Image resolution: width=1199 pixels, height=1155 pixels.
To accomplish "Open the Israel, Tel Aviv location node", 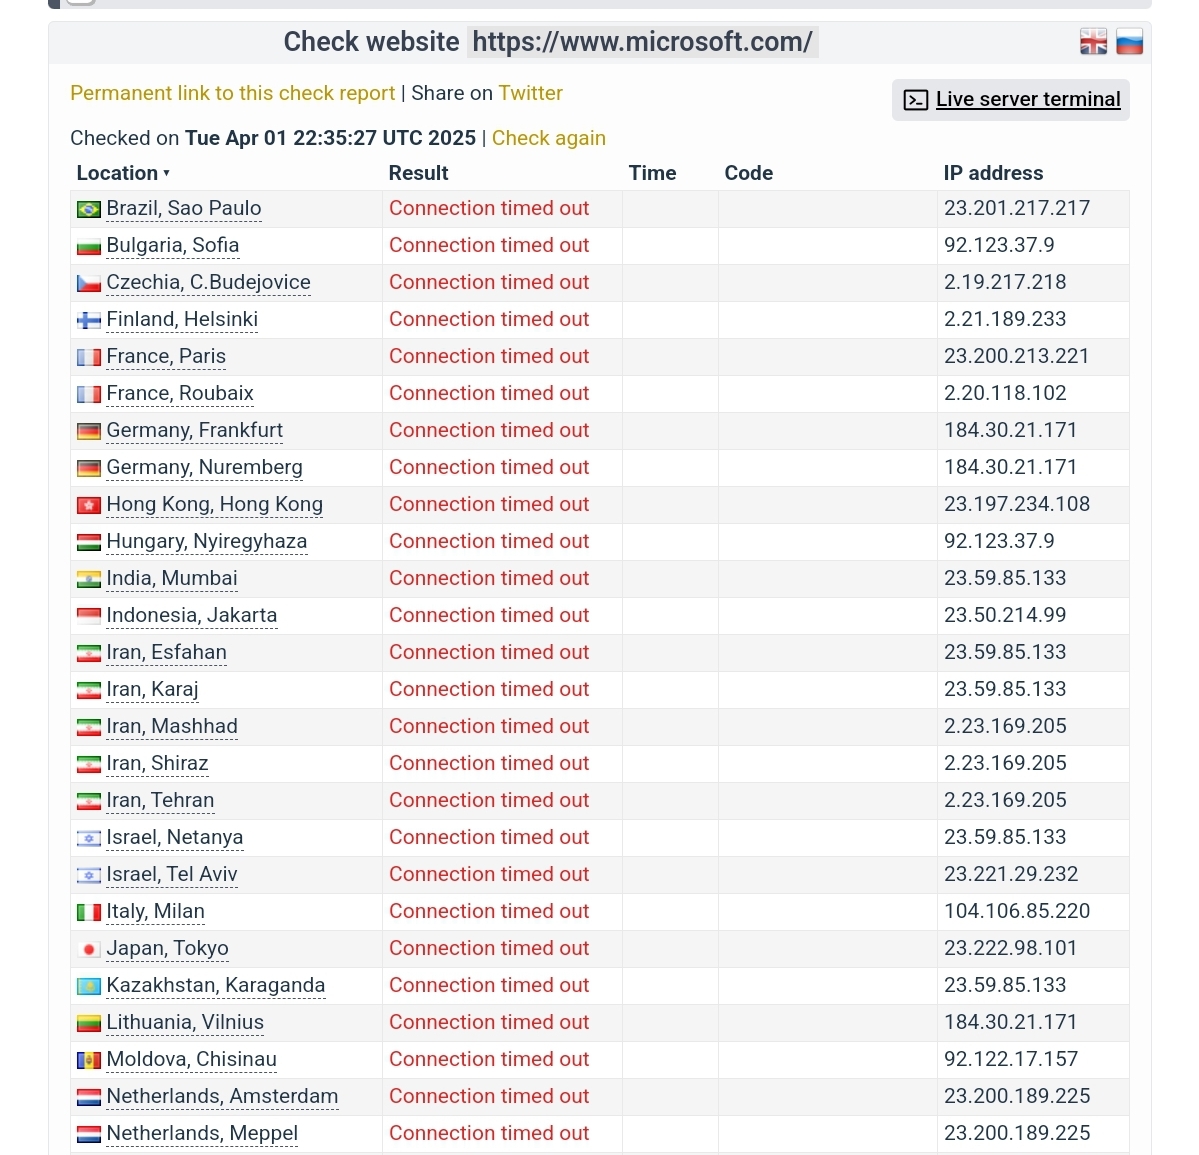I will 171,874.
